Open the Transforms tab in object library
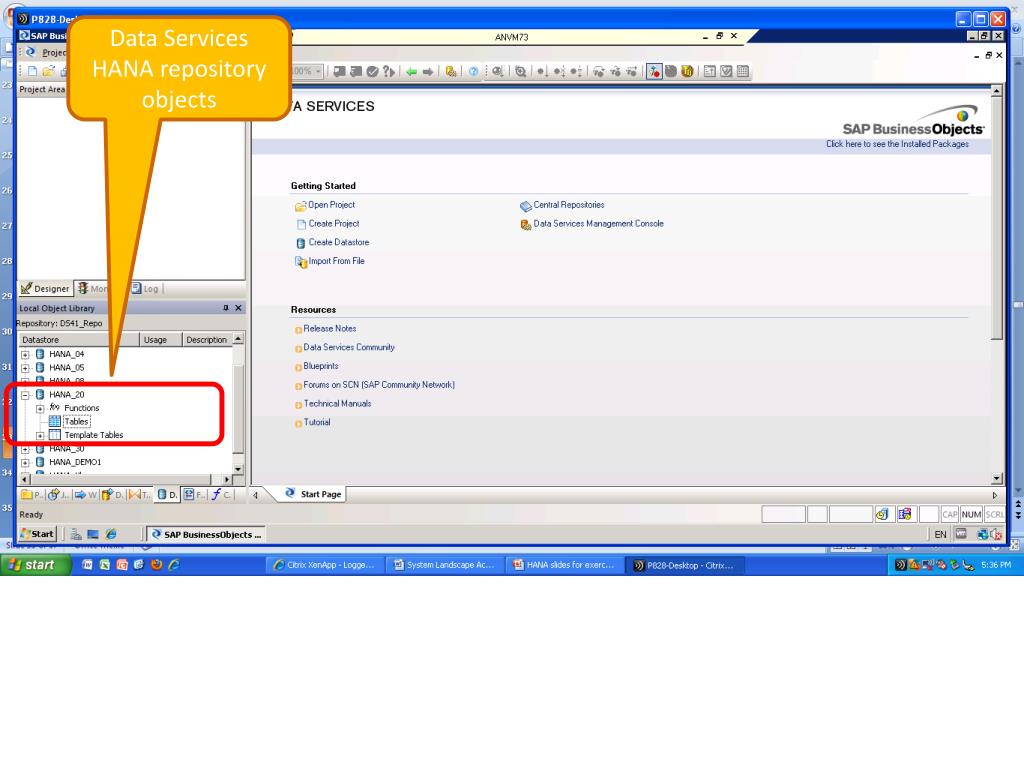Viewport: 1024px width, 768px height. 139,495
